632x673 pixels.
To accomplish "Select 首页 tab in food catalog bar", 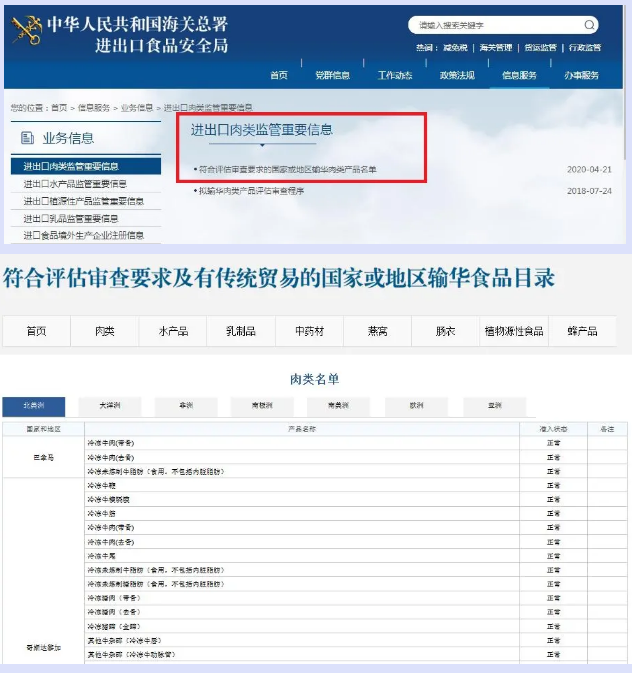I will click(x=36, y=331).
